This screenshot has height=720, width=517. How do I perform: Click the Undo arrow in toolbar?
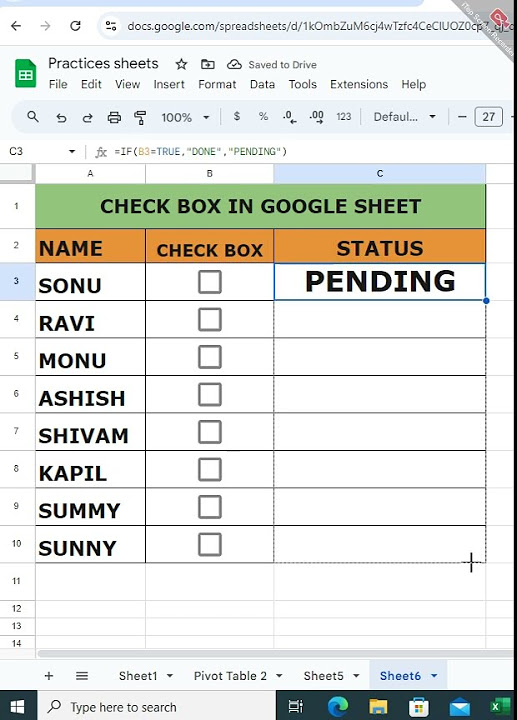pyautogui.click(x=61, y=118)
